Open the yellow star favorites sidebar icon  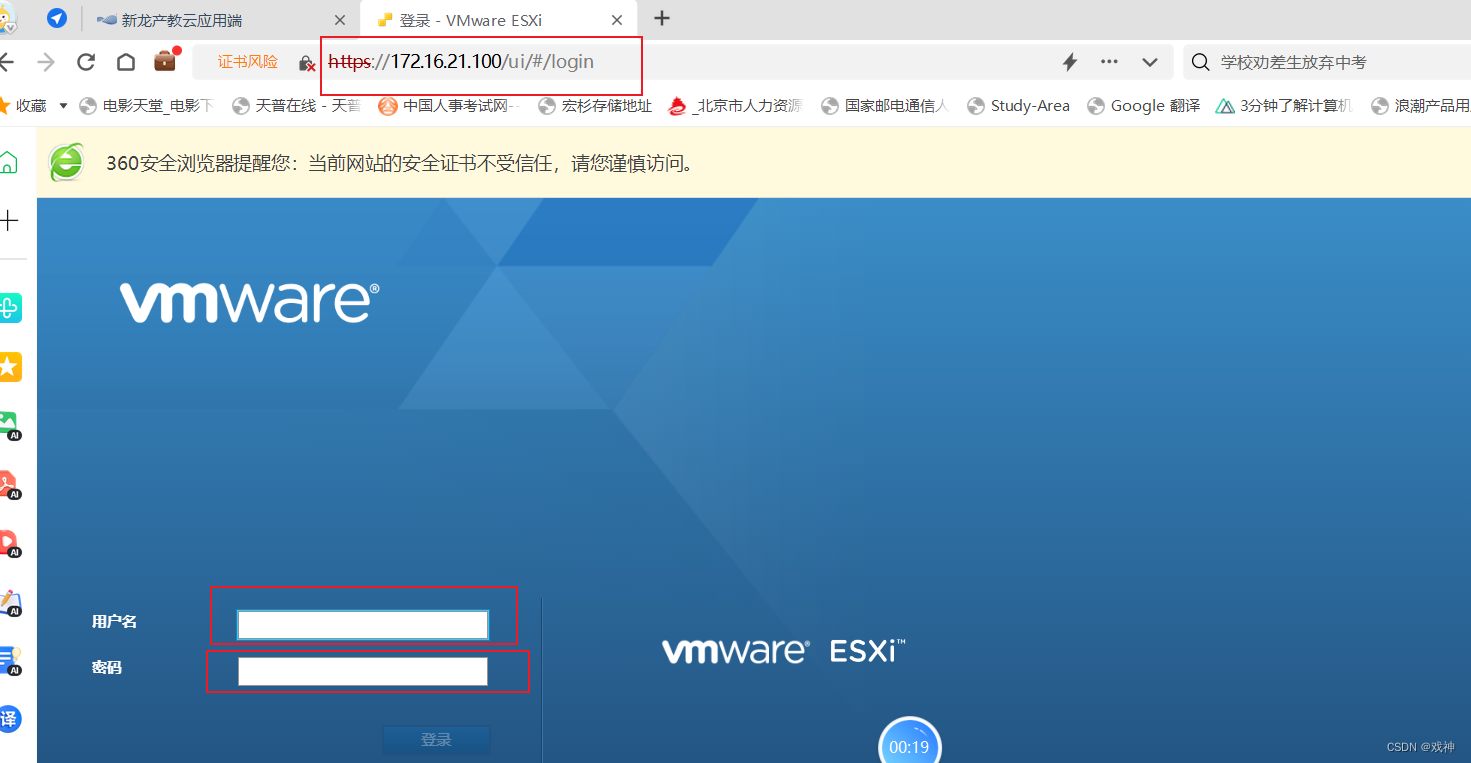coord(9,367)
